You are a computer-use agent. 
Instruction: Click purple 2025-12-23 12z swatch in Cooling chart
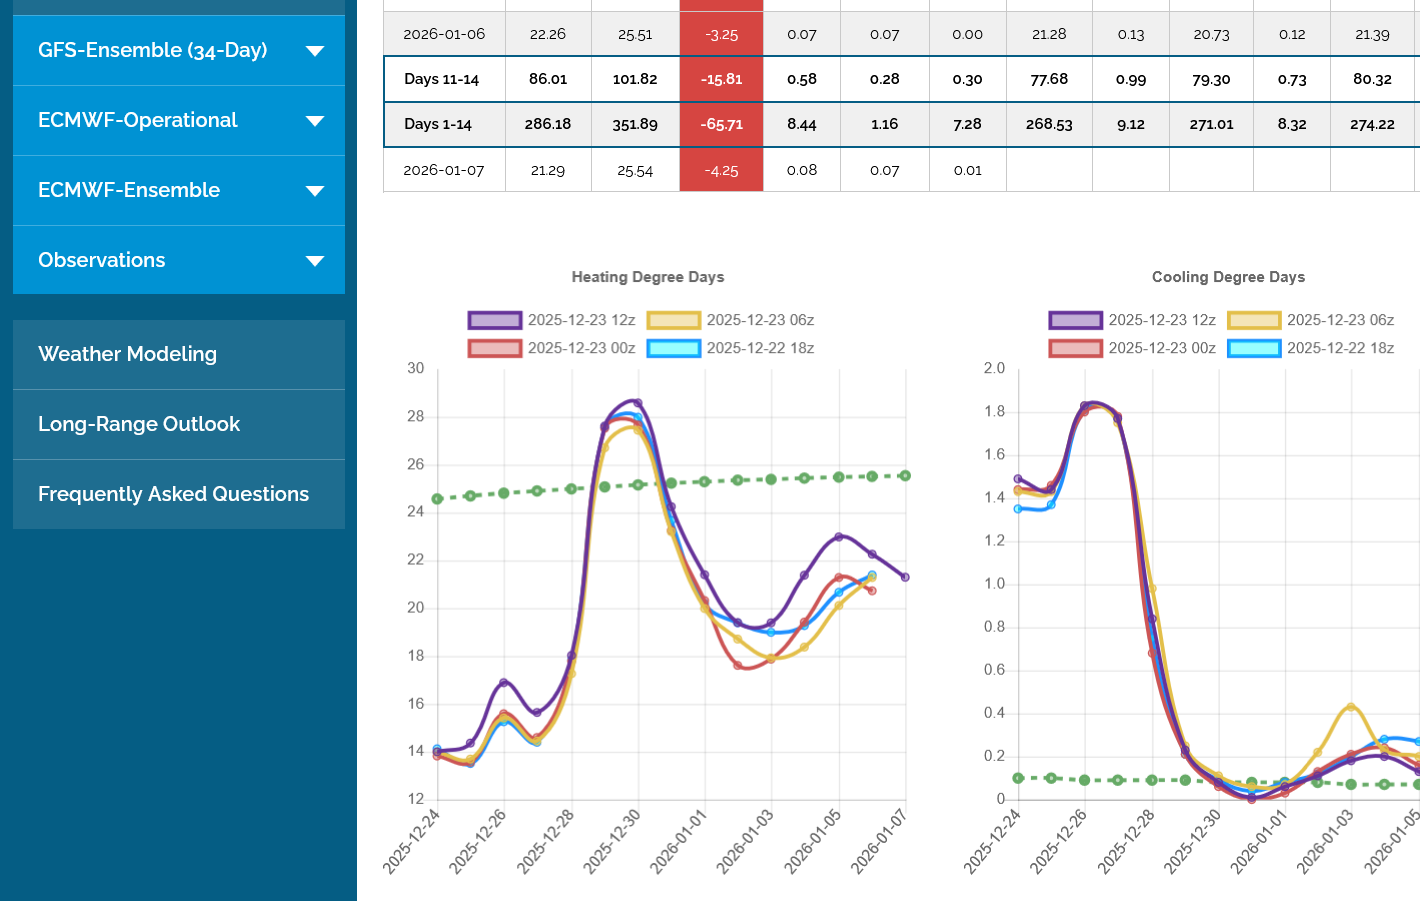coord(1075,320)
